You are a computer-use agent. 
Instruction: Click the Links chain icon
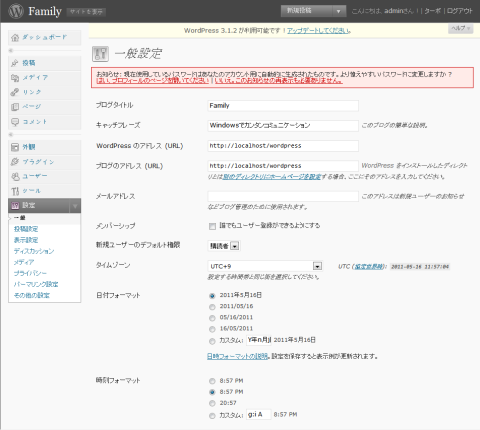15,92
